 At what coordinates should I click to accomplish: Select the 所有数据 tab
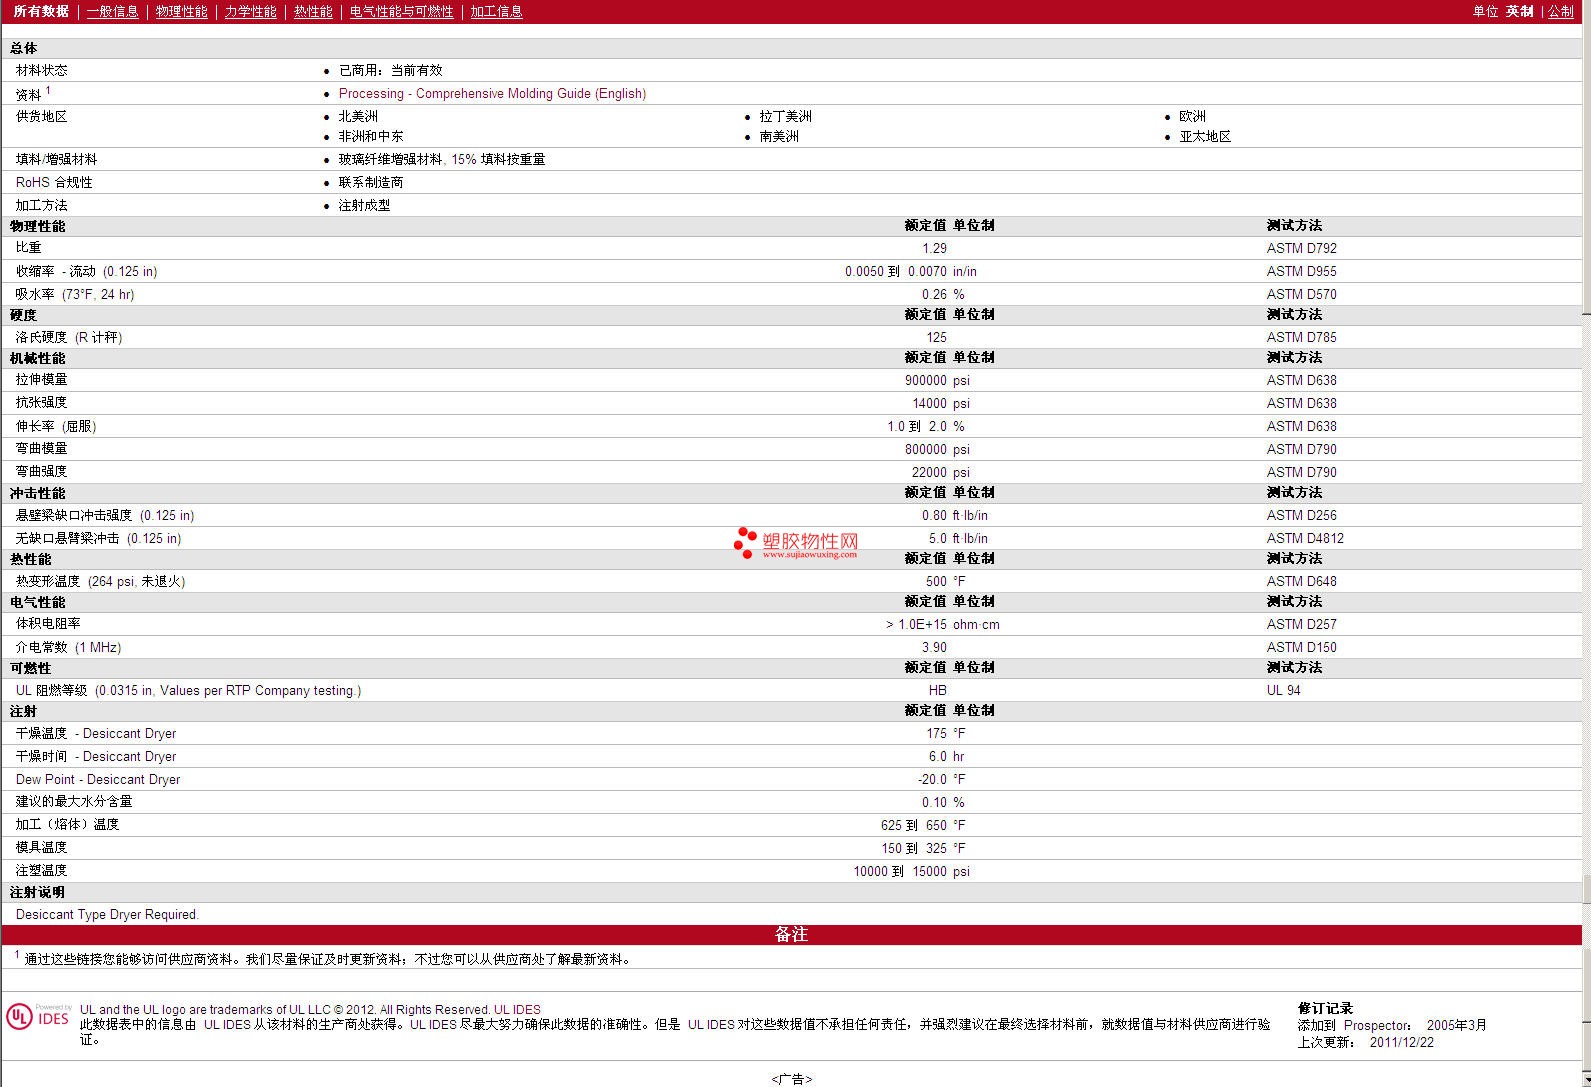[x=41, y=11]
